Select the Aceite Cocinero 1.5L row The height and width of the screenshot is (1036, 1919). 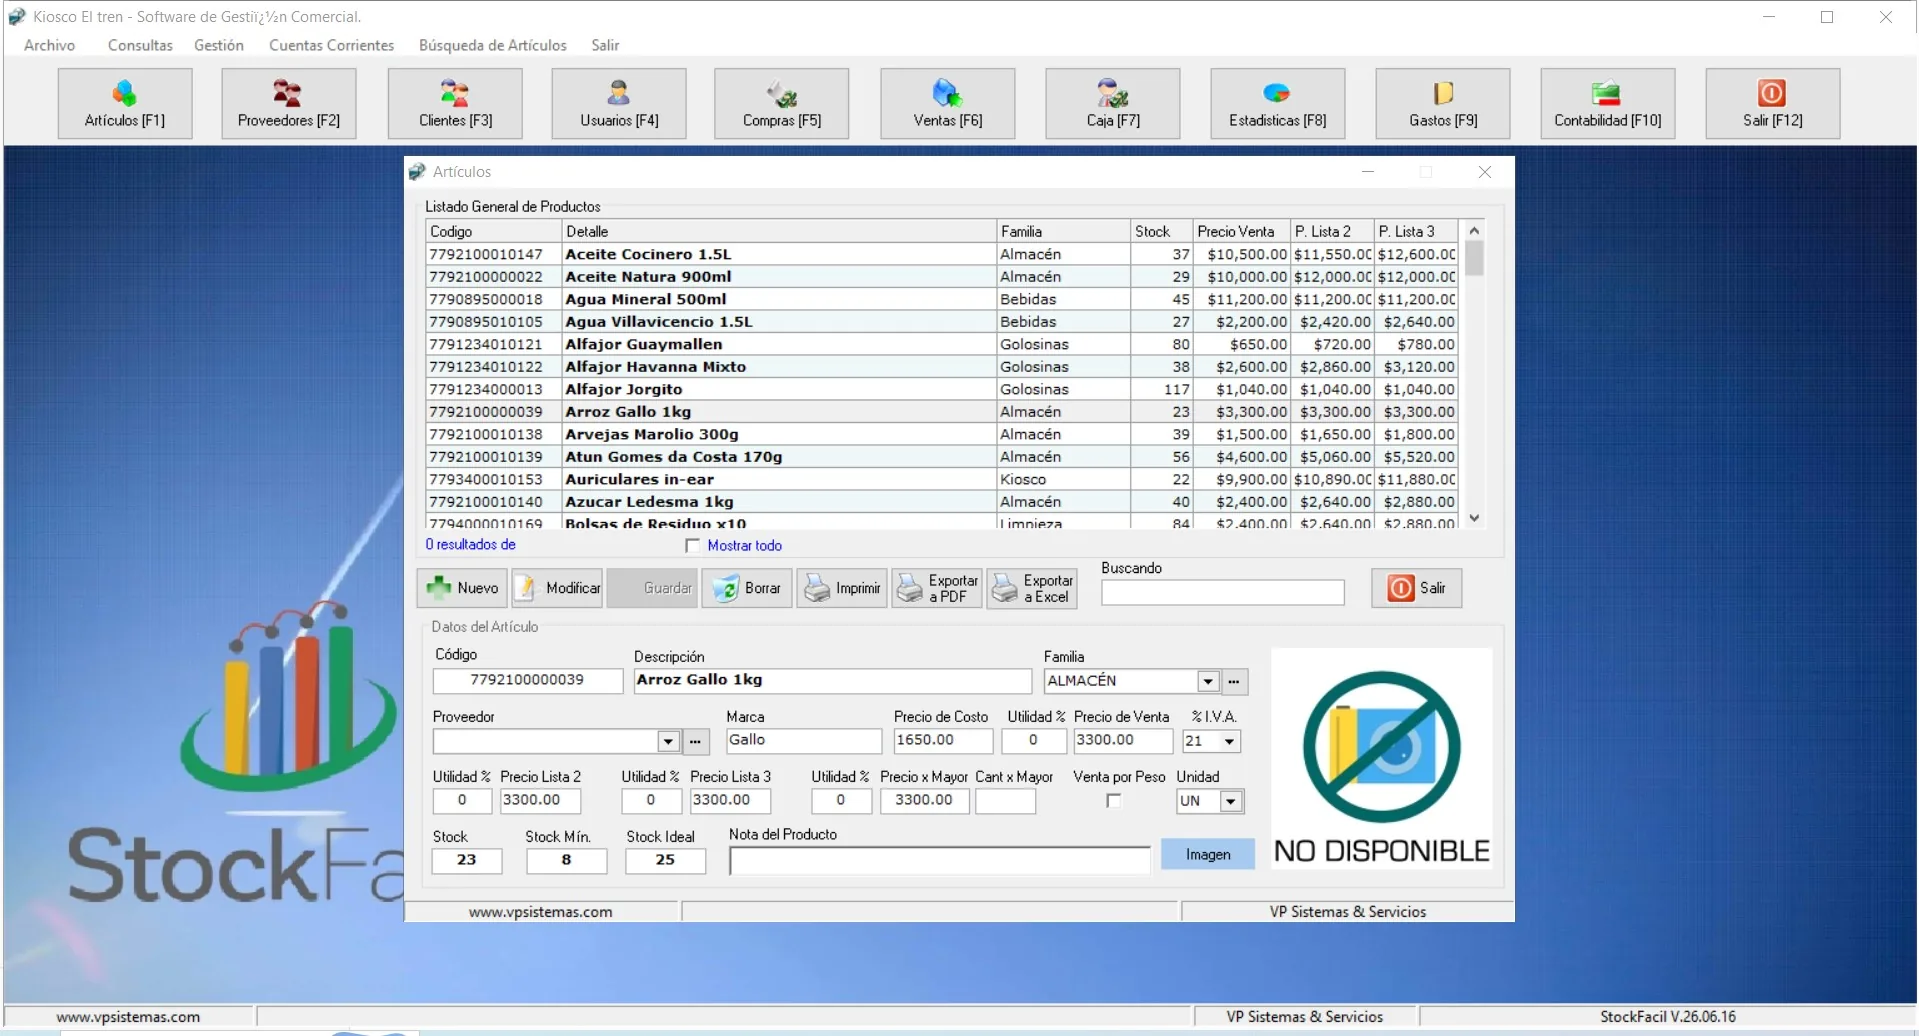(x=941, y=254)
